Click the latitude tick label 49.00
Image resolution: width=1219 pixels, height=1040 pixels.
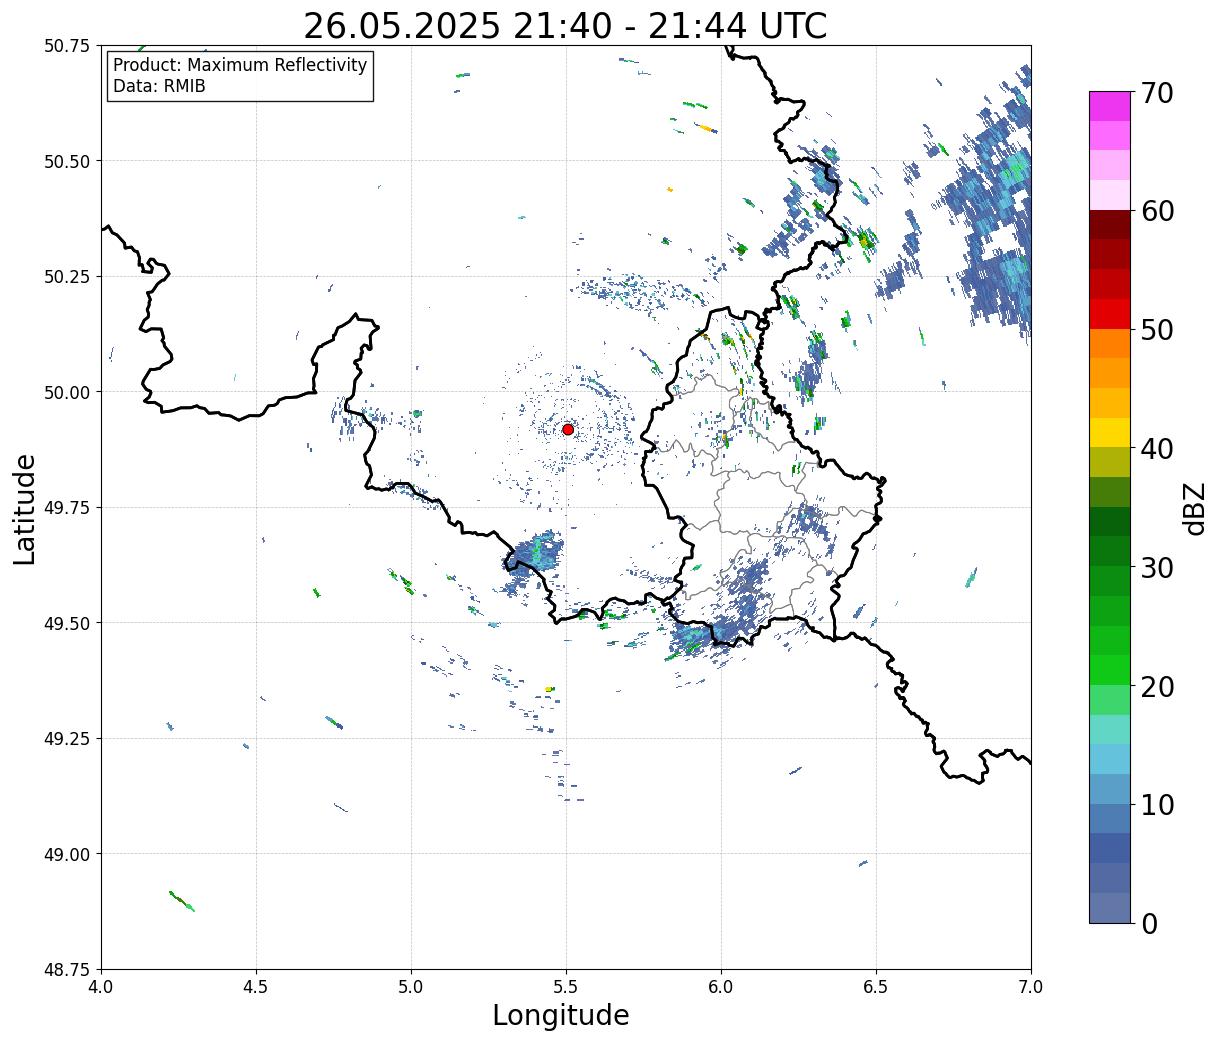pos(67,854)
